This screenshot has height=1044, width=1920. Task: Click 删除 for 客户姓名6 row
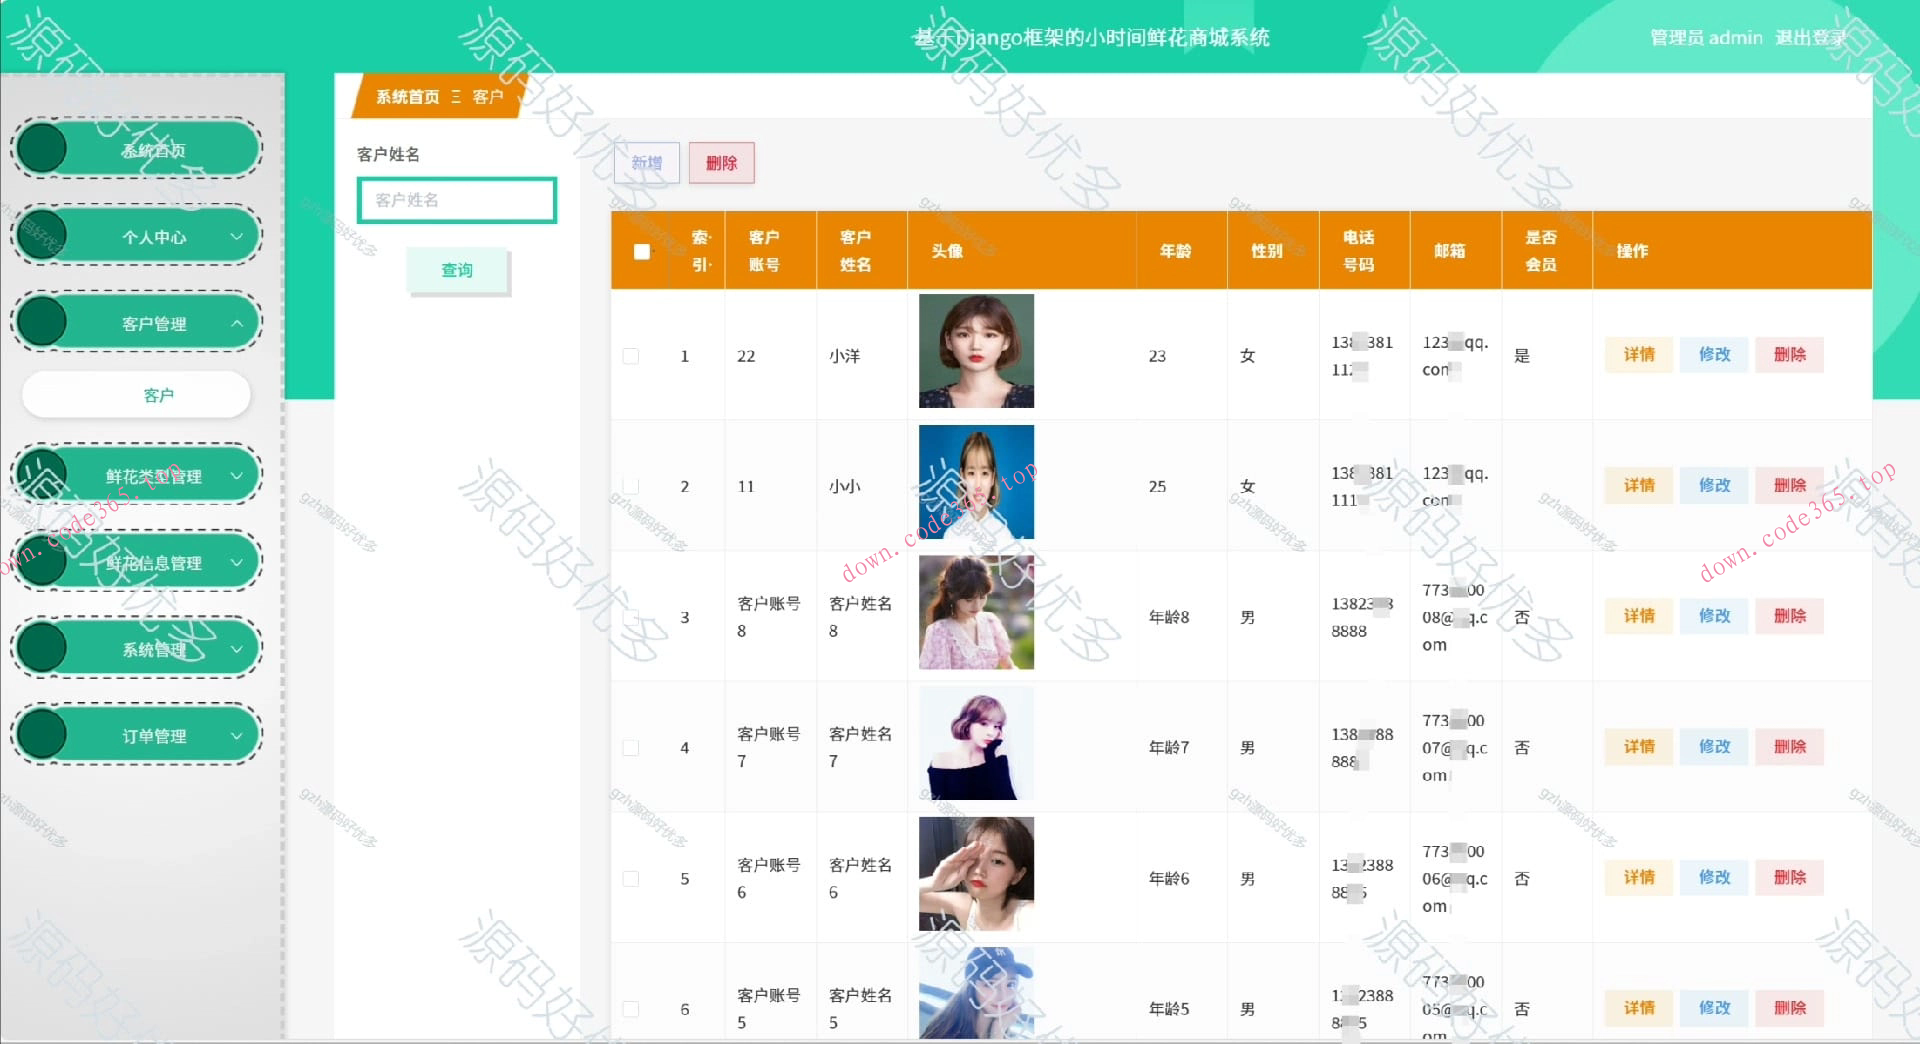pyautogui.click(x=1790, y=877)
